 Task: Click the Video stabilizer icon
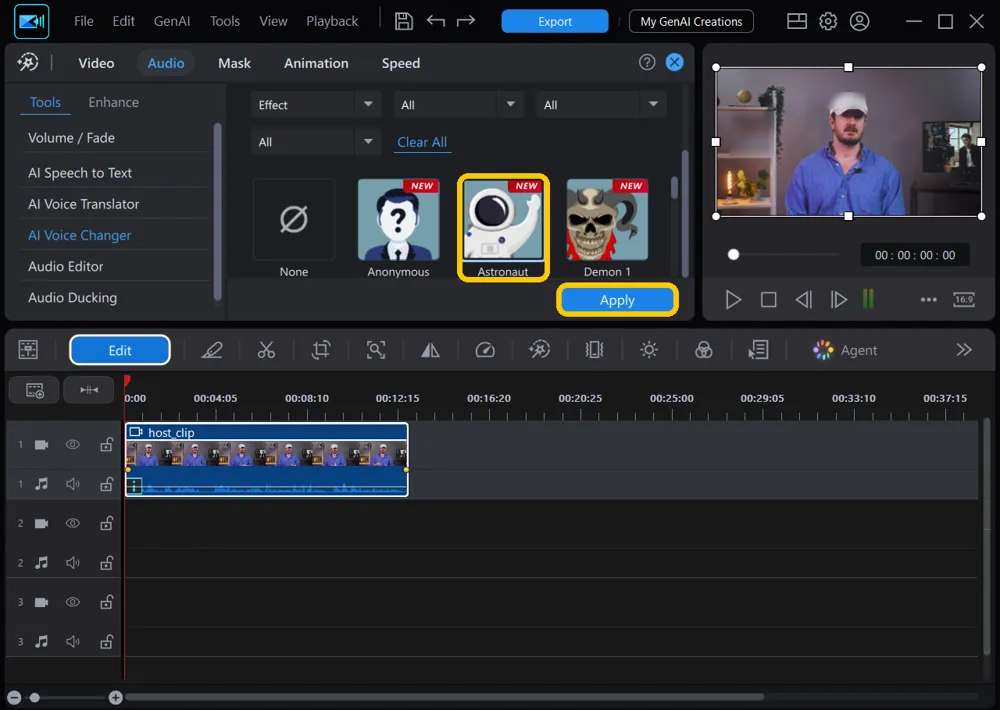coord(594,350)
